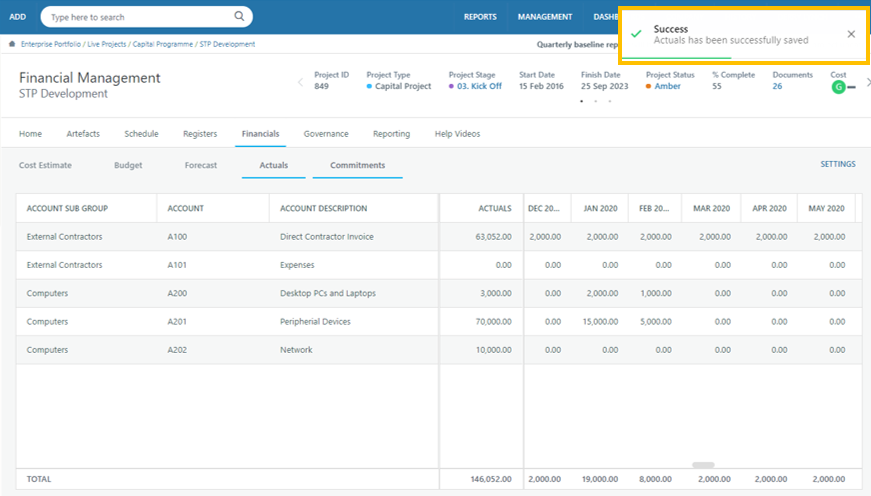
Task: Open the STP Development breadcrumb link
Action: [227, 44]
